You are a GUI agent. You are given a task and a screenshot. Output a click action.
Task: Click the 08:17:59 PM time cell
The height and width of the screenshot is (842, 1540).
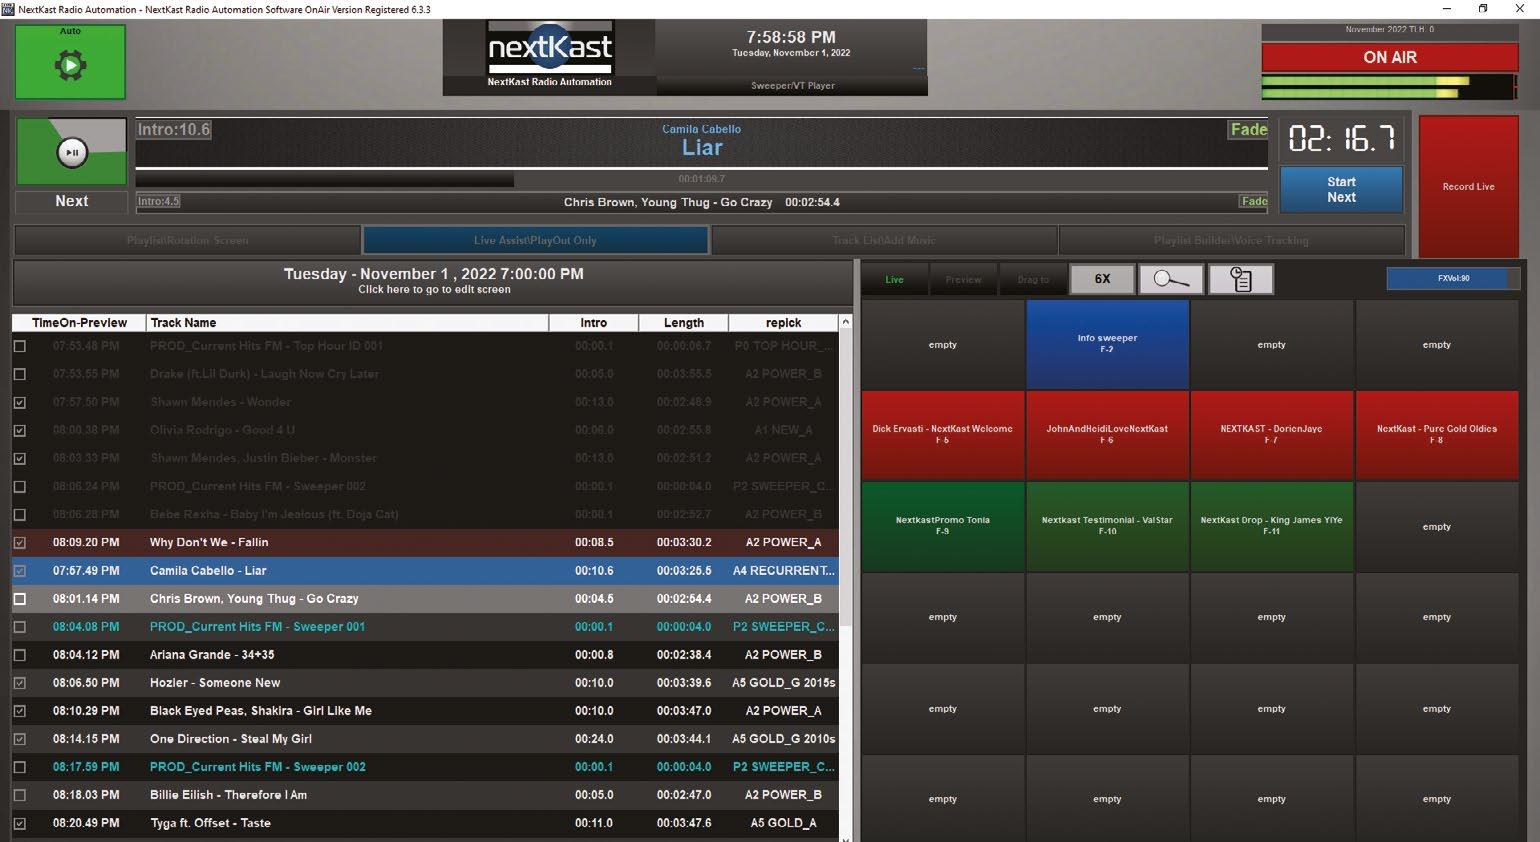[x=86, y=767]
